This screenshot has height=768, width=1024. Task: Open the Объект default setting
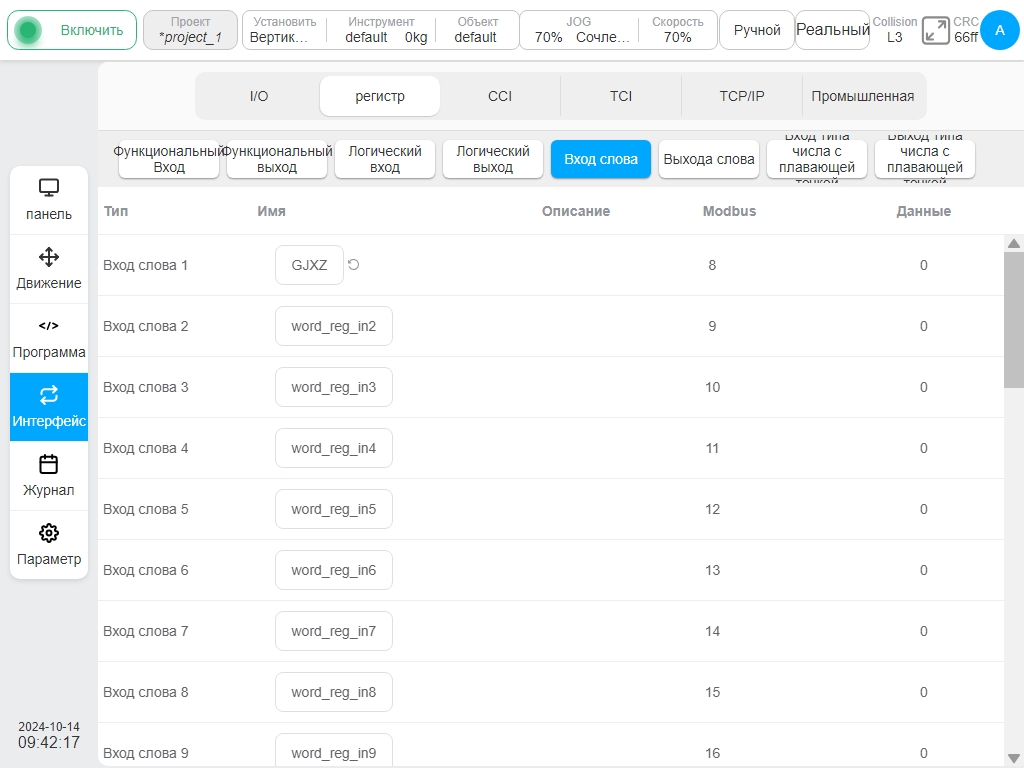point(477,30)
